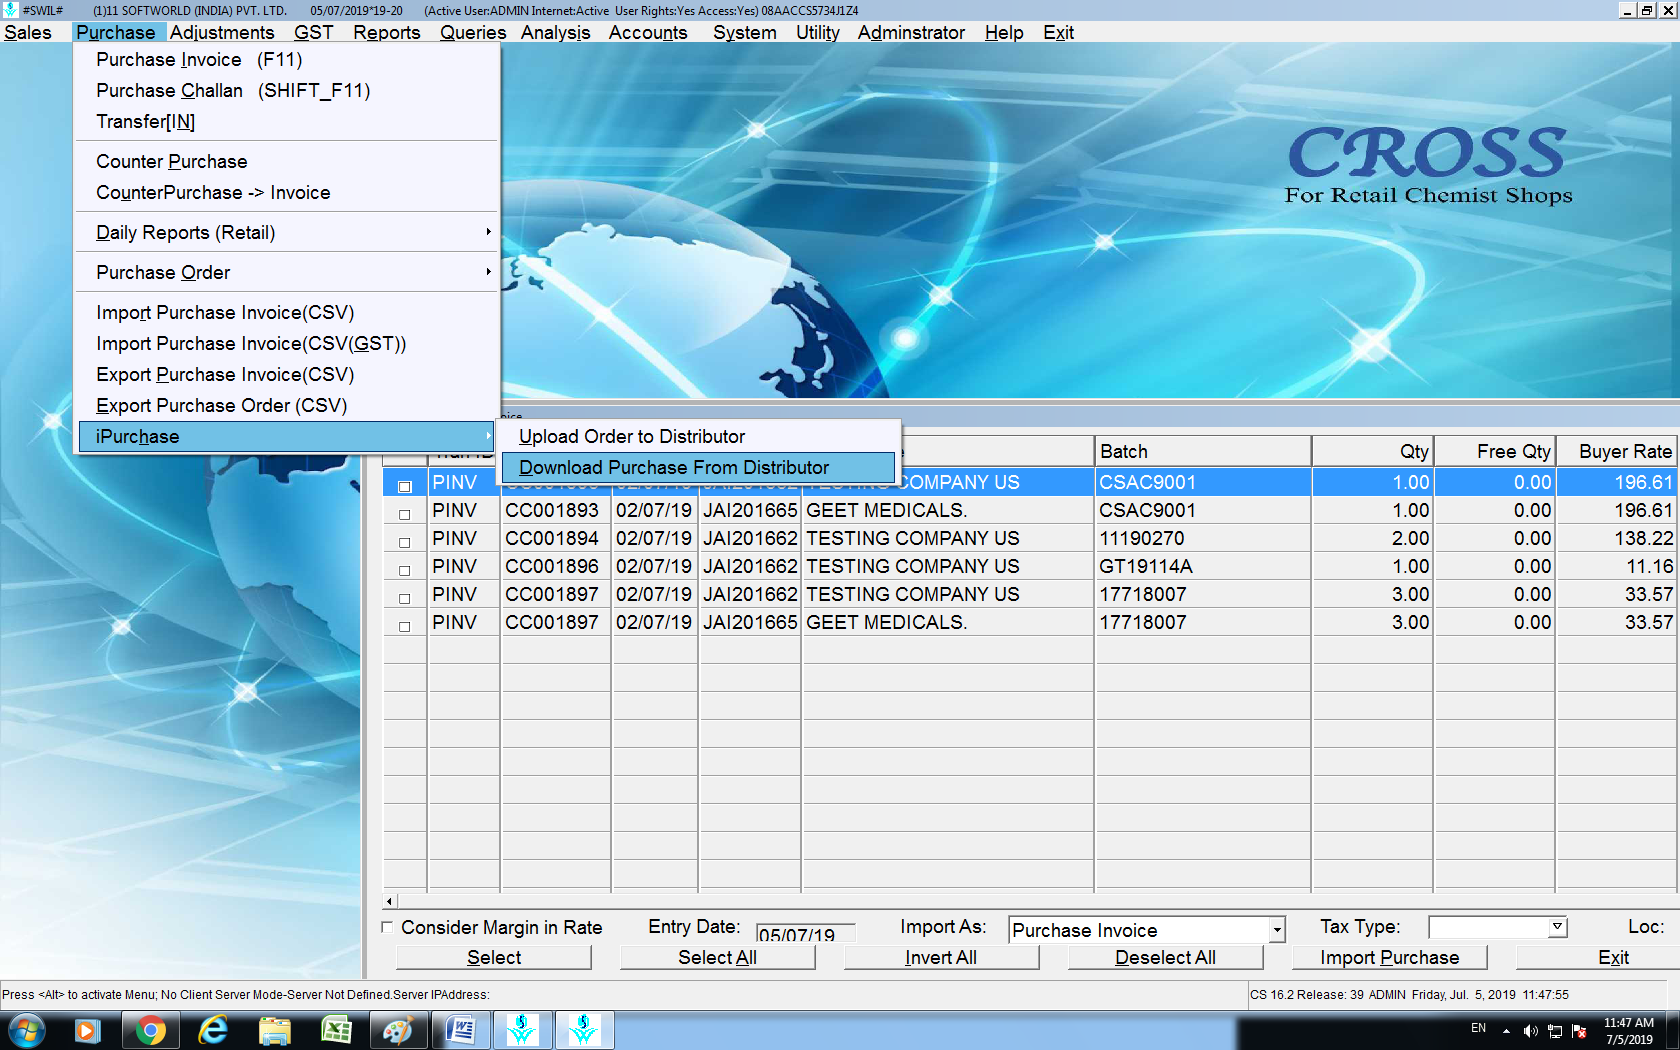1680x1050 pixels.
Task: Open Purchase Invoice (F11)
Action: 288,59
